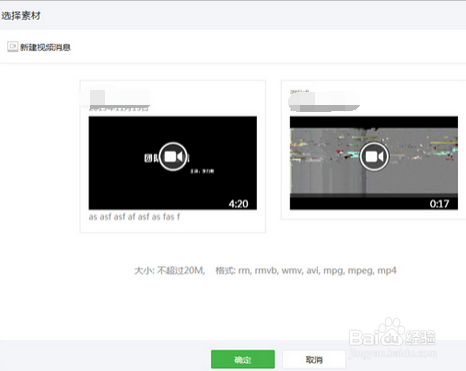Select the black 4:20 video thumbnail
Image resolution: width=466 pixels, height=371 pixels.
[x=173, y=163]
